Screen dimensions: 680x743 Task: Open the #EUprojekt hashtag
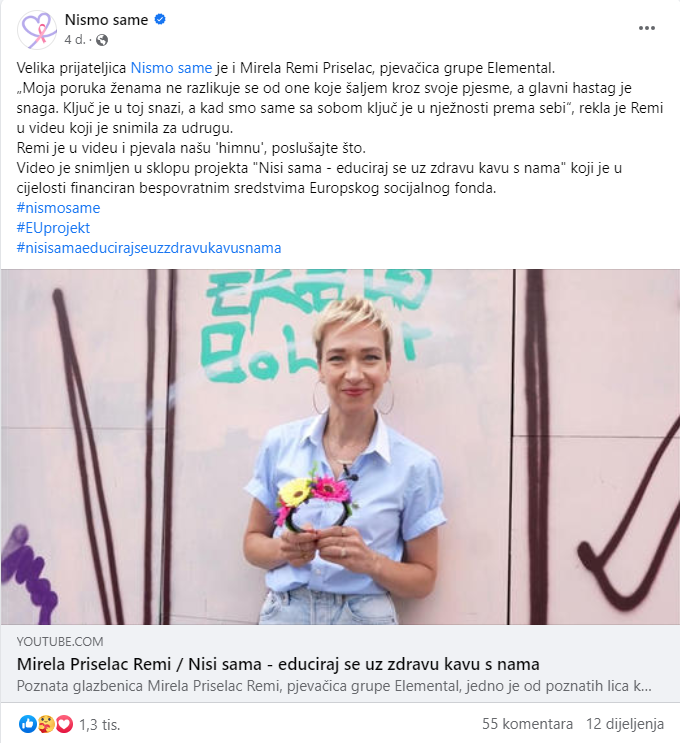(x=53, y=228)
